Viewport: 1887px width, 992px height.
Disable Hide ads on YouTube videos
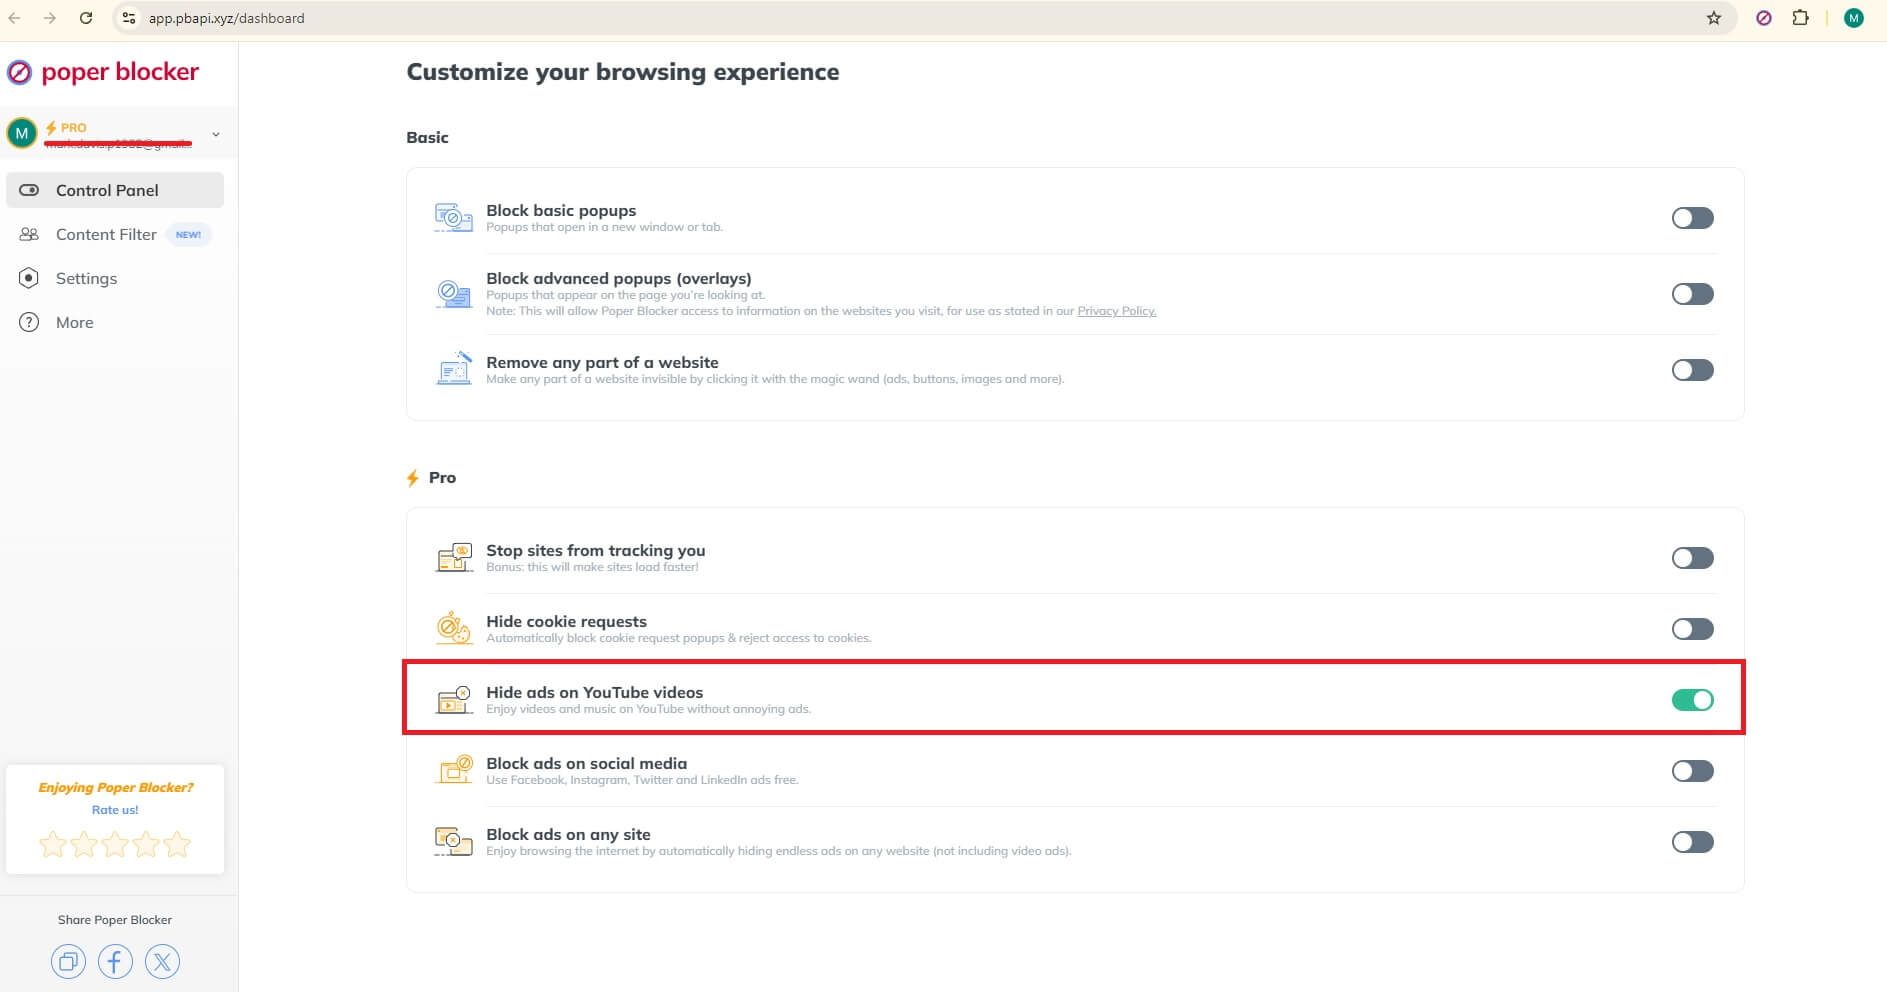tap(1694, 699)
